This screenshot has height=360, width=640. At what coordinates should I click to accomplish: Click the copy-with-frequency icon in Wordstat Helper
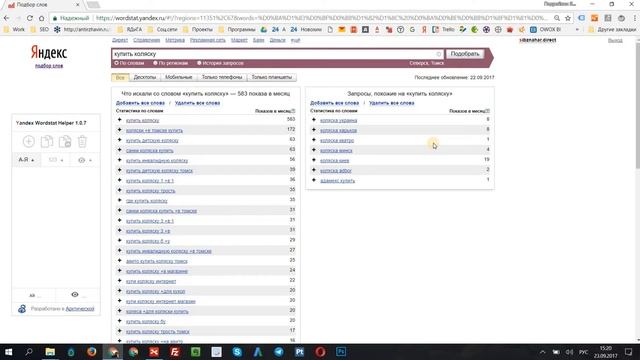(65, 142)
